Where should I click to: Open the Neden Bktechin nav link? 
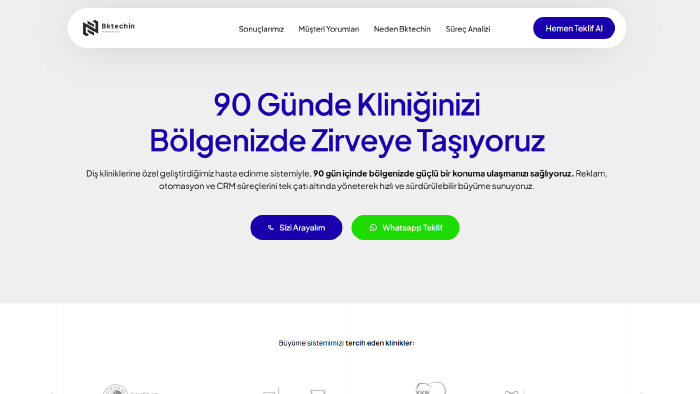402,29
